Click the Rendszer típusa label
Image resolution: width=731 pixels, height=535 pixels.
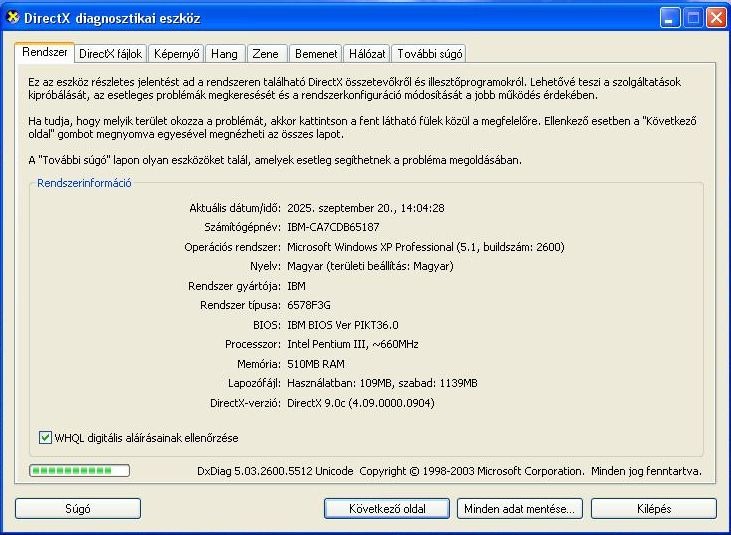(241, 305)
